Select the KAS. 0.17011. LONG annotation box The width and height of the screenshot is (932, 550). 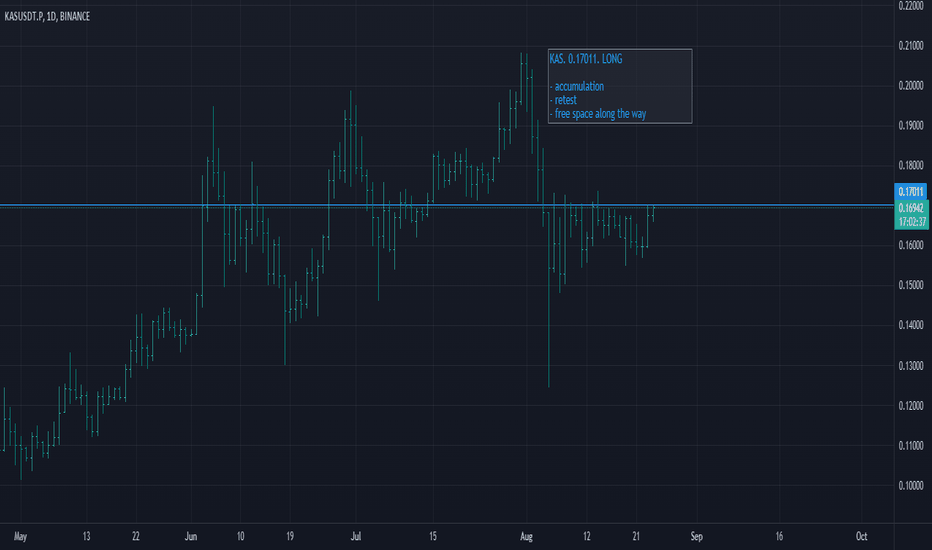[x=620, y=86]
